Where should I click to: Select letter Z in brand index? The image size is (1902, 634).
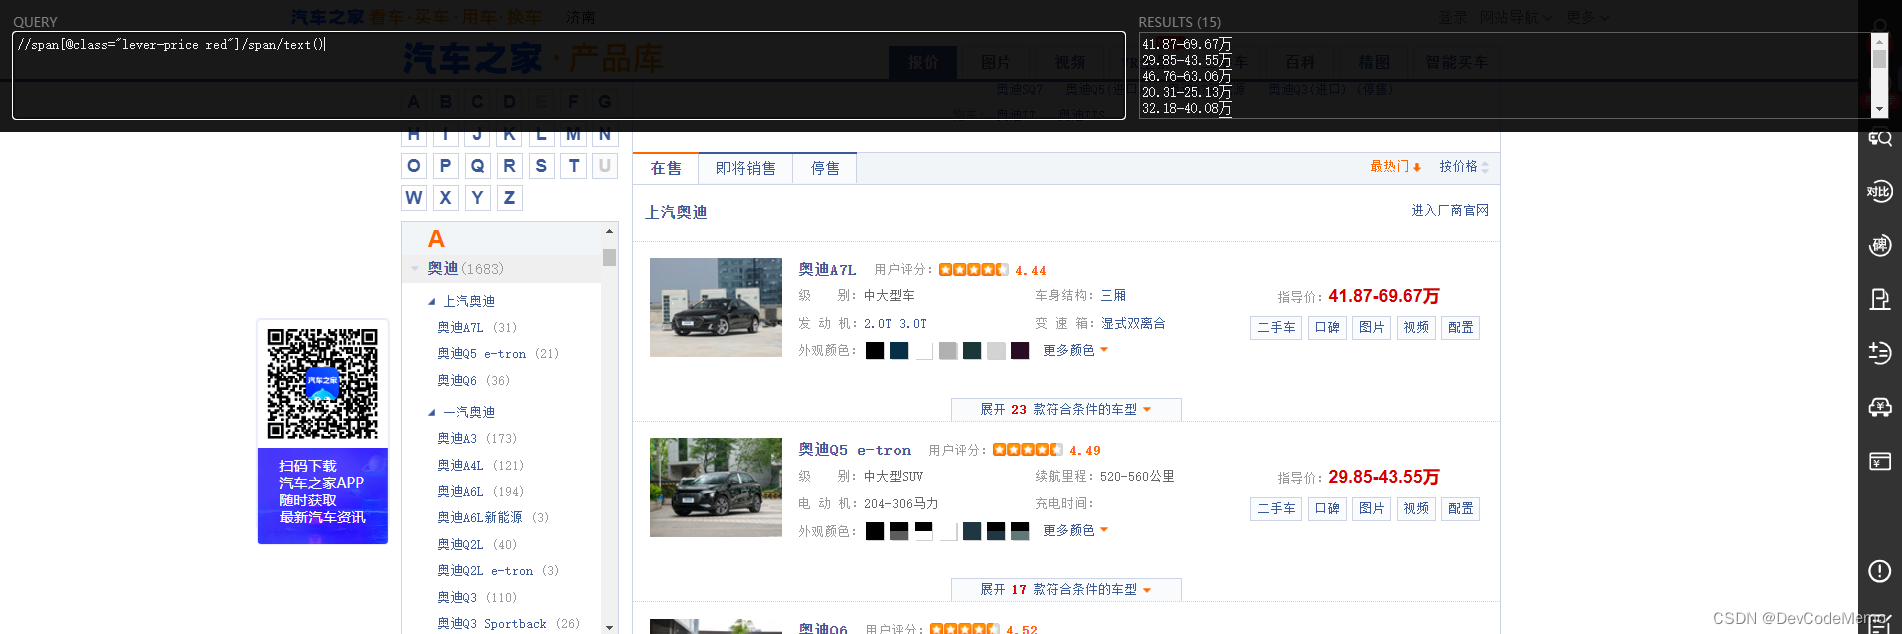click(510, 198)
